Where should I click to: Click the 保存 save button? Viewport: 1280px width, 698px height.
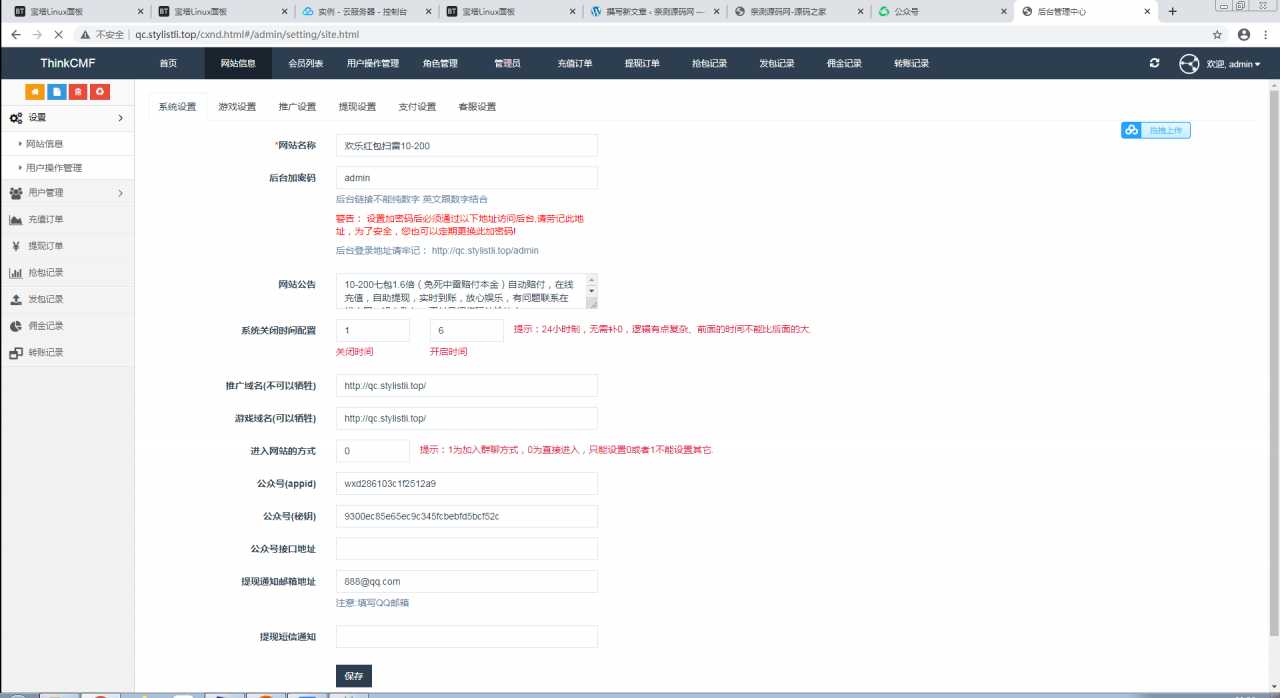pos(353,675)
